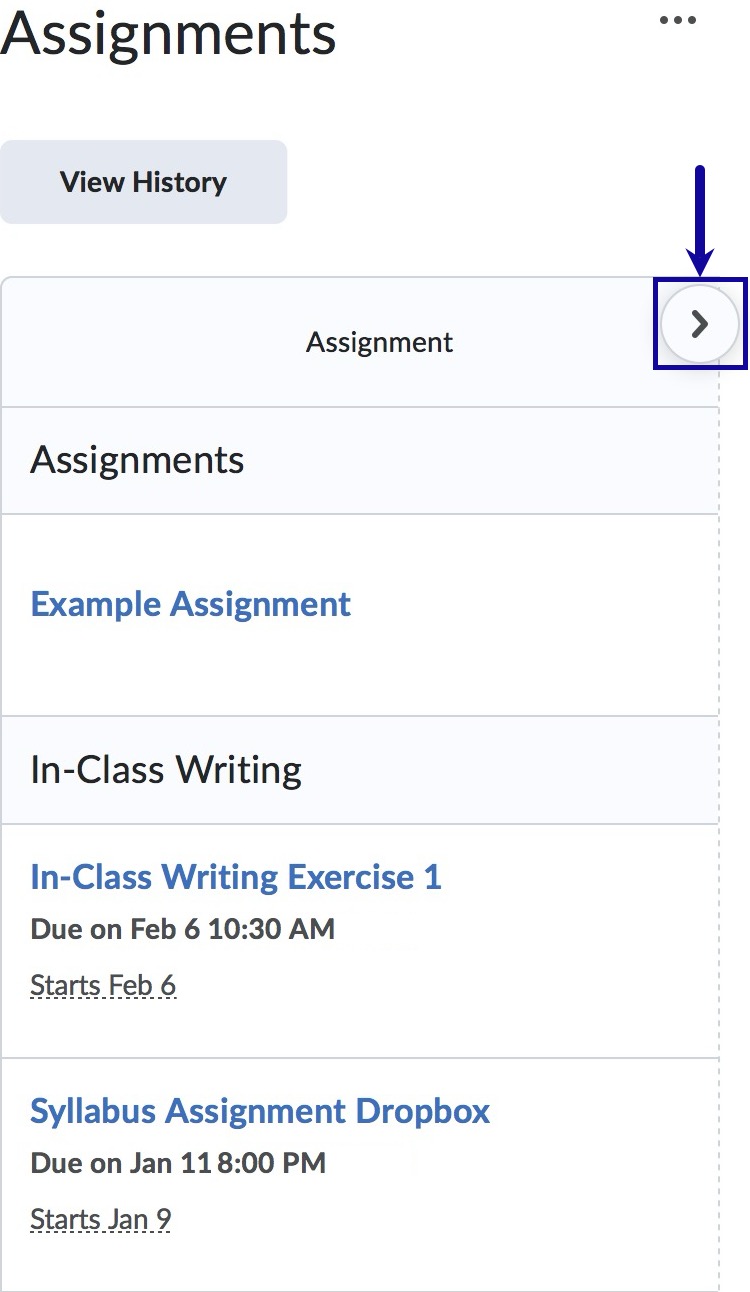The width and height of the screenshot is (750, 1292).
Task: Select the View History button
Action: [143, 181]
